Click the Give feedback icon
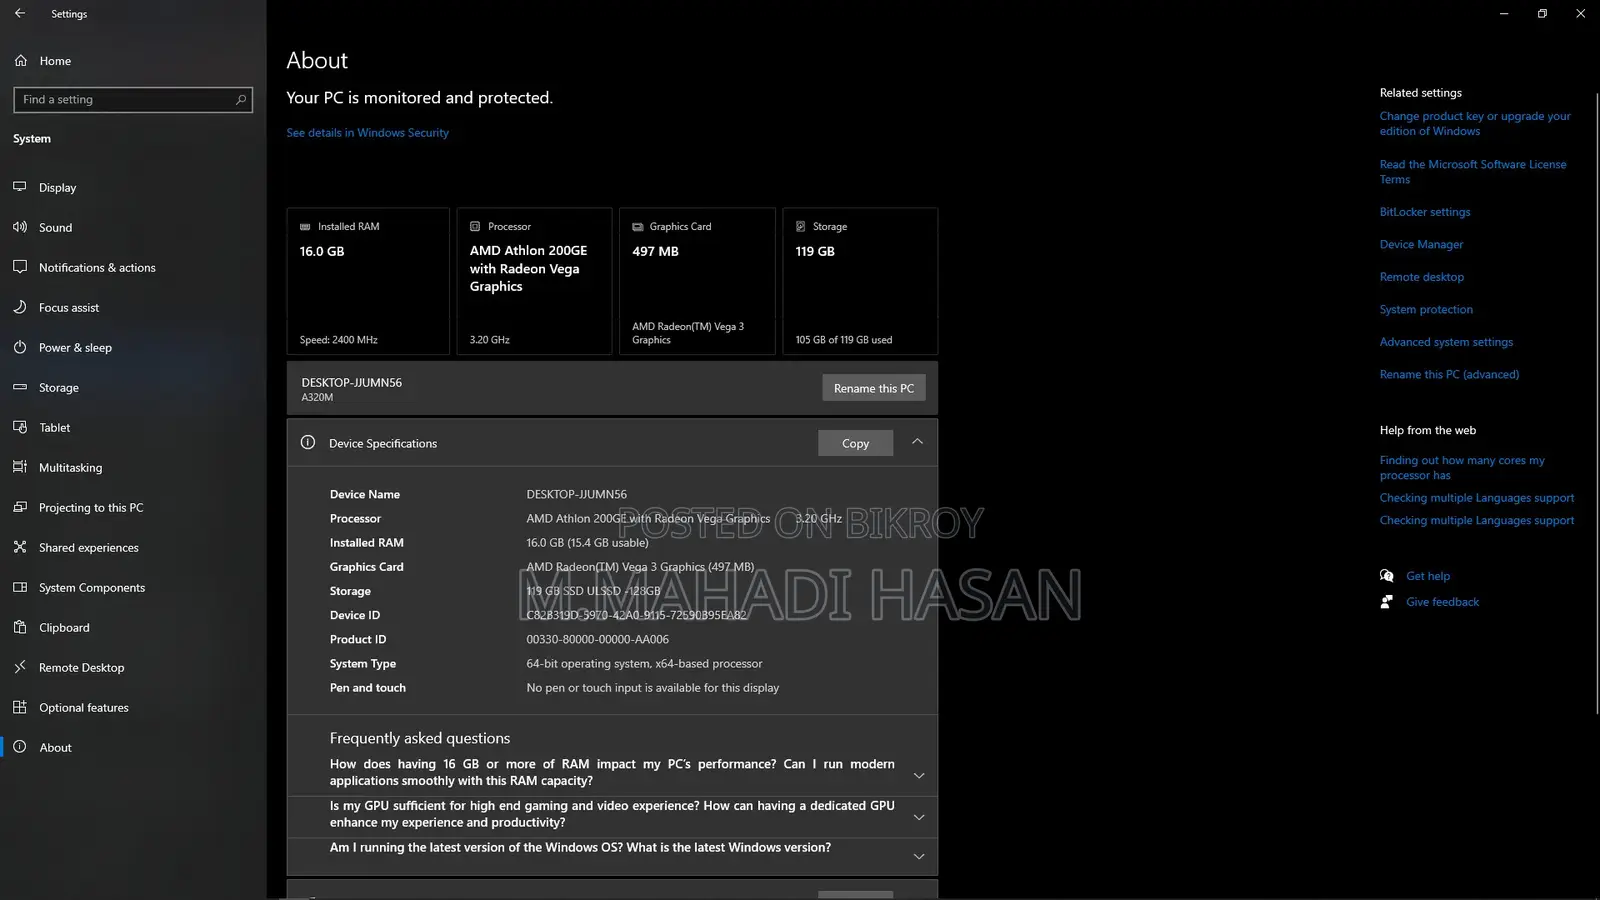Screen dimensions: 1600x900 coord(1387,602)
